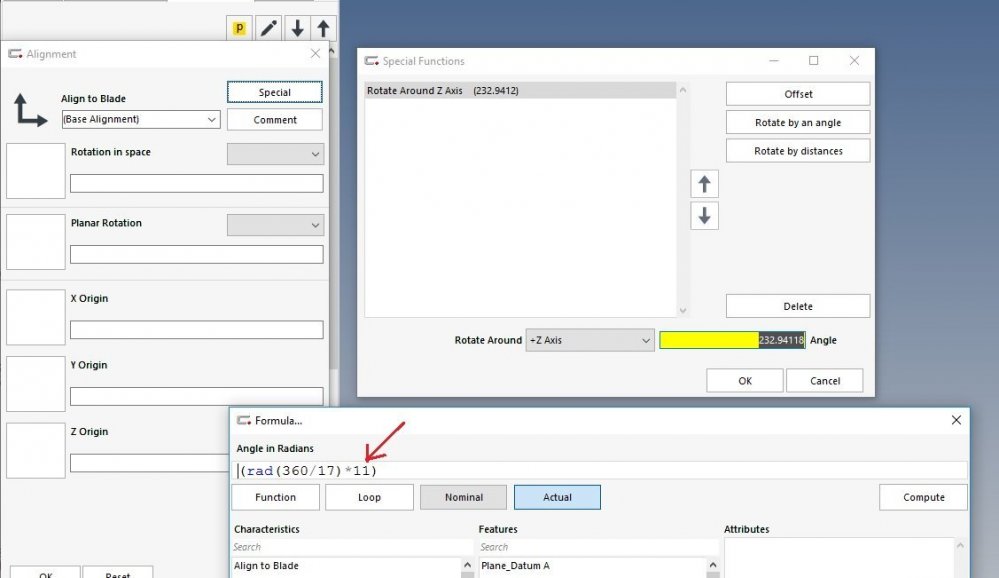
Task: Move the rotation entry down in Special Functions
Action: [705, 216]
